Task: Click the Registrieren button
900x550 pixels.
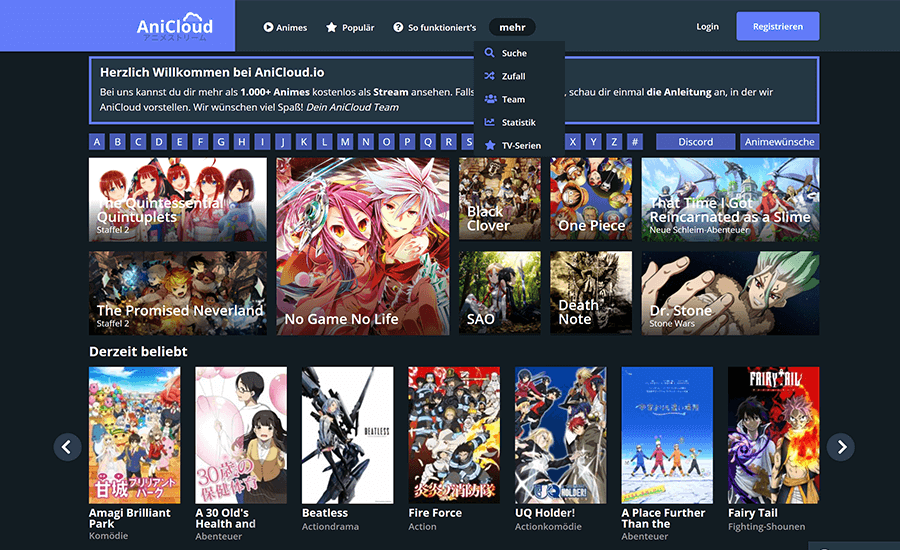Action: (778, 26)
